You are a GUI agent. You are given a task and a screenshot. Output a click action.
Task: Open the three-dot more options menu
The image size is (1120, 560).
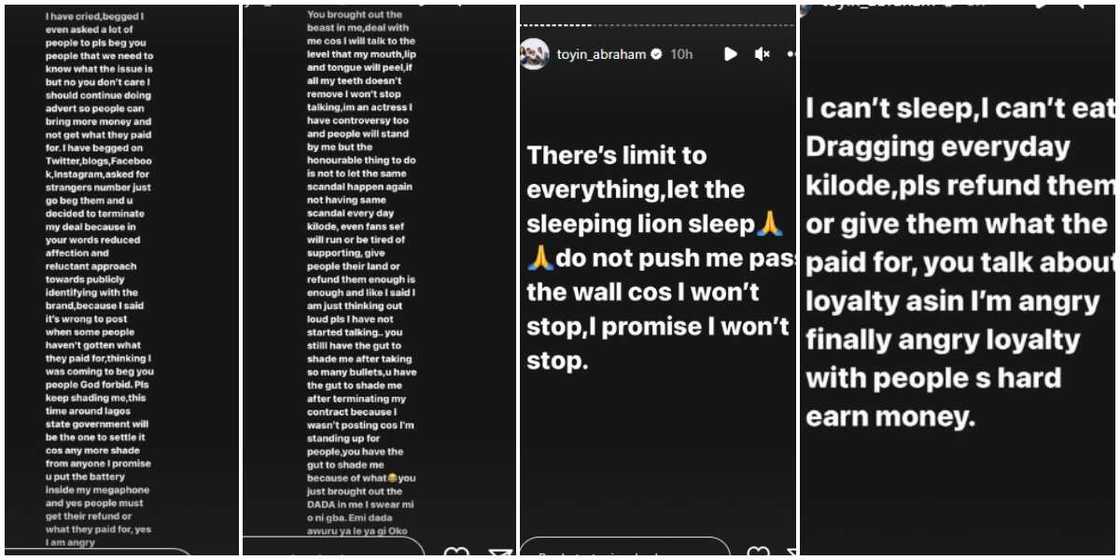[x=790, y=54]
